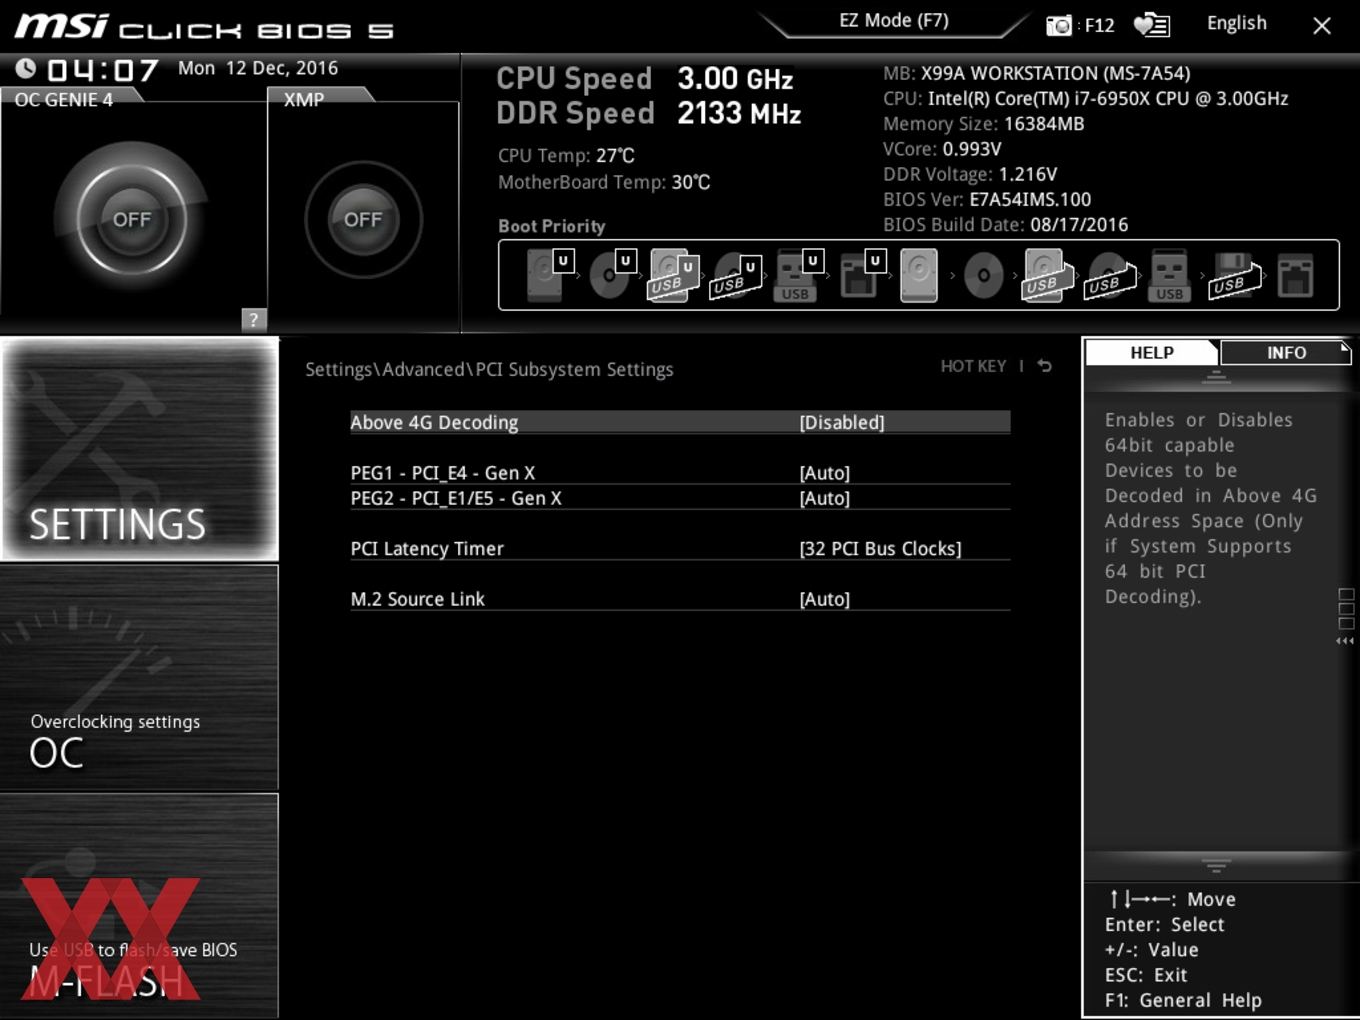Click the VCore 0.993V line
Image resolution: width=1360 pixels, height=1020 pixels.
(942, 148)
